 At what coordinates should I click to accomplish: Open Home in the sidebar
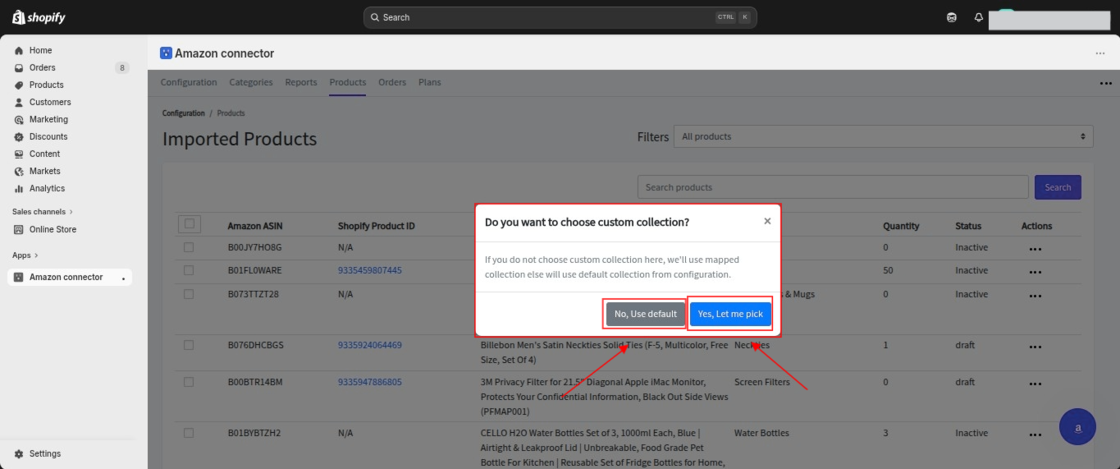40,51
